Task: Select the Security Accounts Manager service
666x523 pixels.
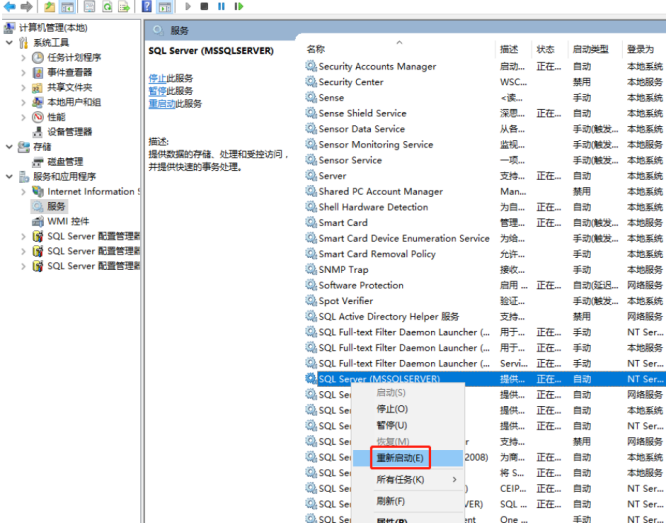Action: (485, 66)
